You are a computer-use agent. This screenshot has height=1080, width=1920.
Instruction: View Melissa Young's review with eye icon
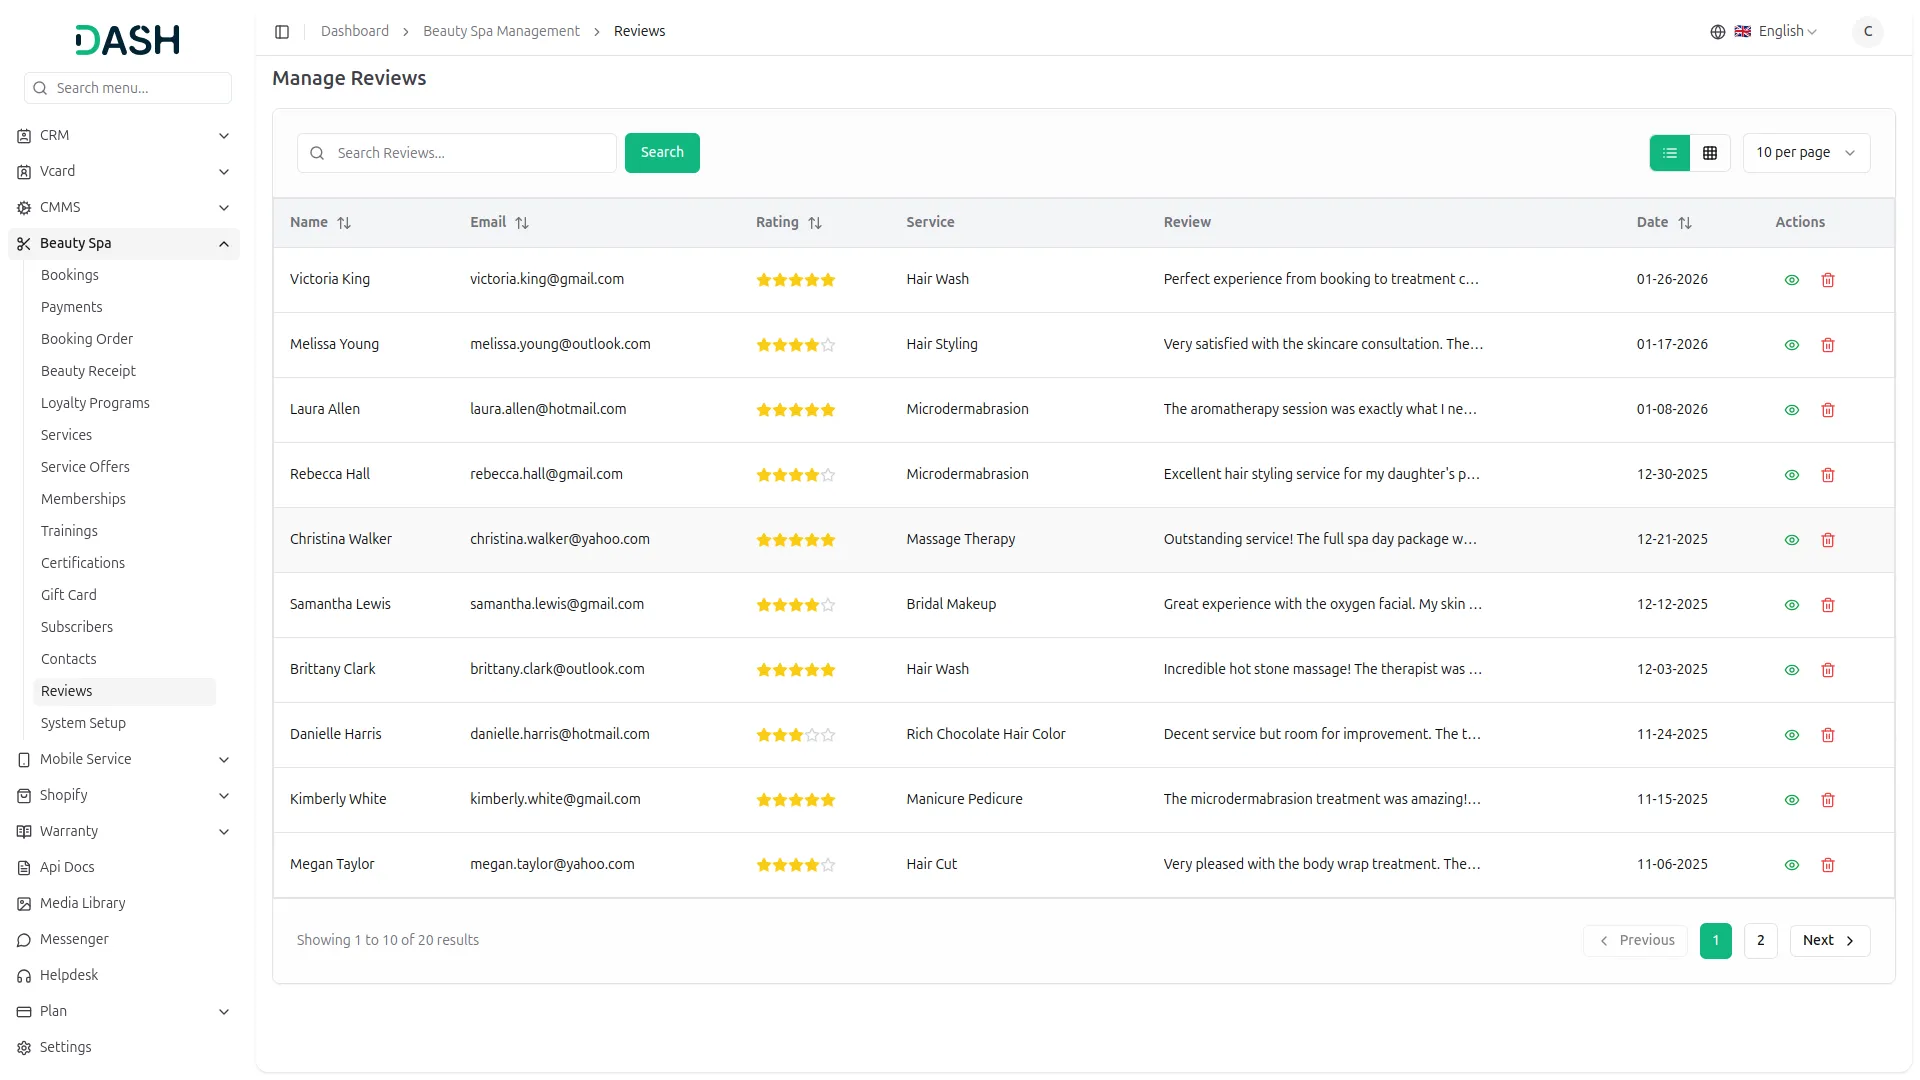click(x=1792, y=345)
